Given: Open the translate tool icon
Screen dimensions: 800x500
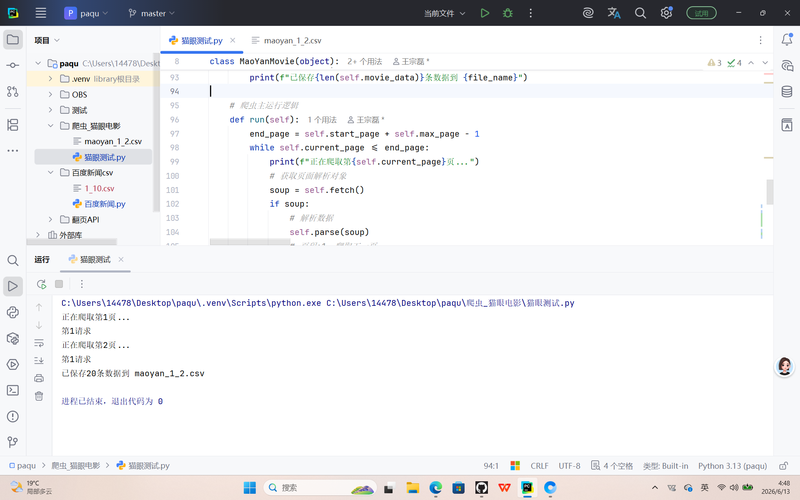Looking at the screenshot, I should coord(614,13).
